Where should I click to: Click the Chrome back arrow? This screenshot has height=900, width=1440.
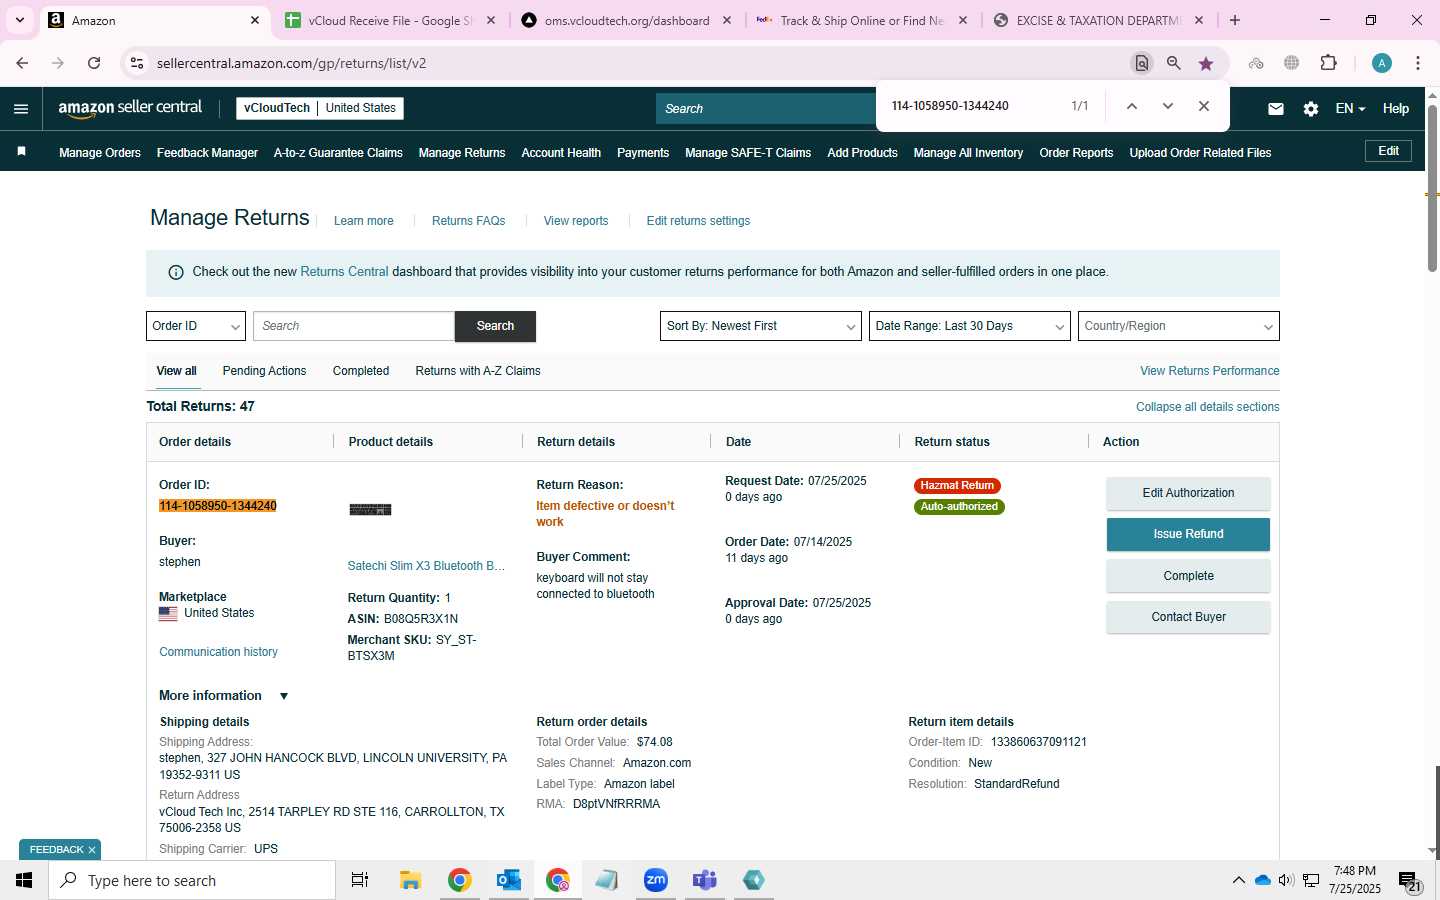pyautogui.click(x=22, y=63)
